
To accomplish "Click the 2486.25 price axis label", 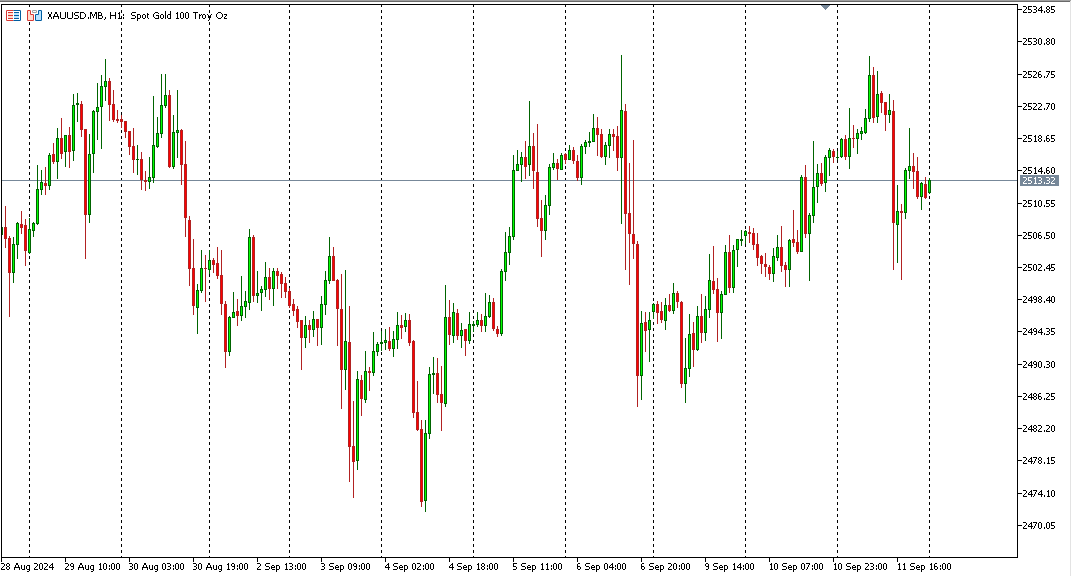I will [1038, 396].
